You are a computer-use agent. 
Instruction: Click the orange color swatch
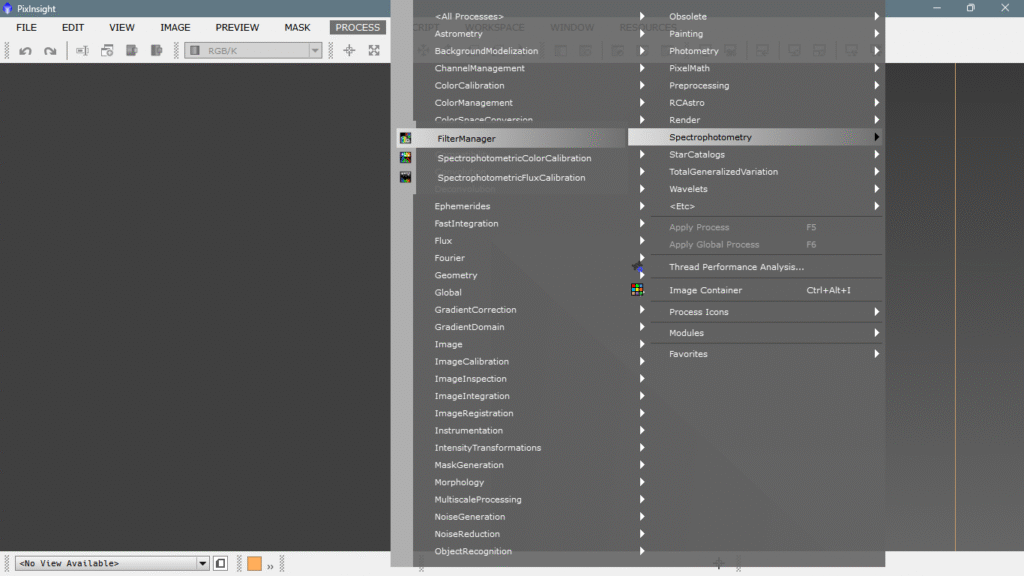254,564
